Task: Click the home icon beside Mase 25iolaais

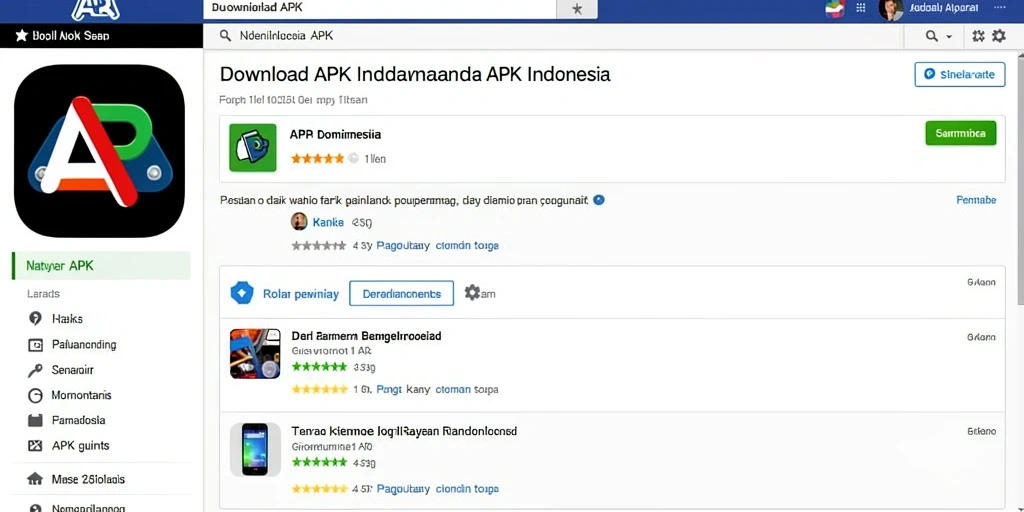Action: tap(35, 479)
